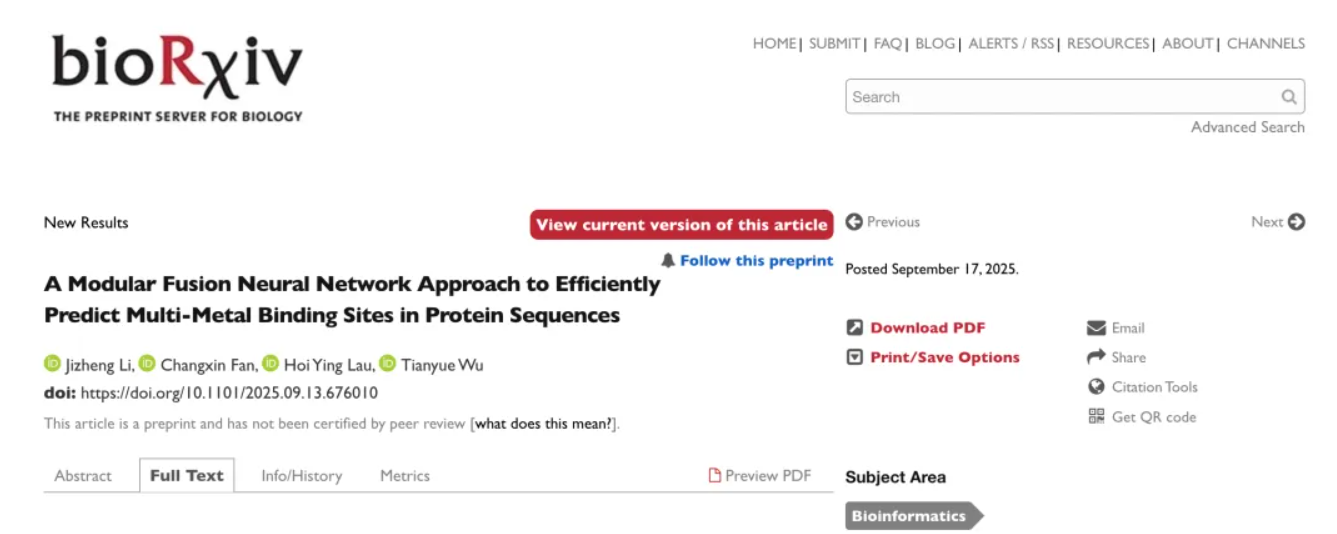
Task: Click the Get QR code icon
Action: [1096, 417]
